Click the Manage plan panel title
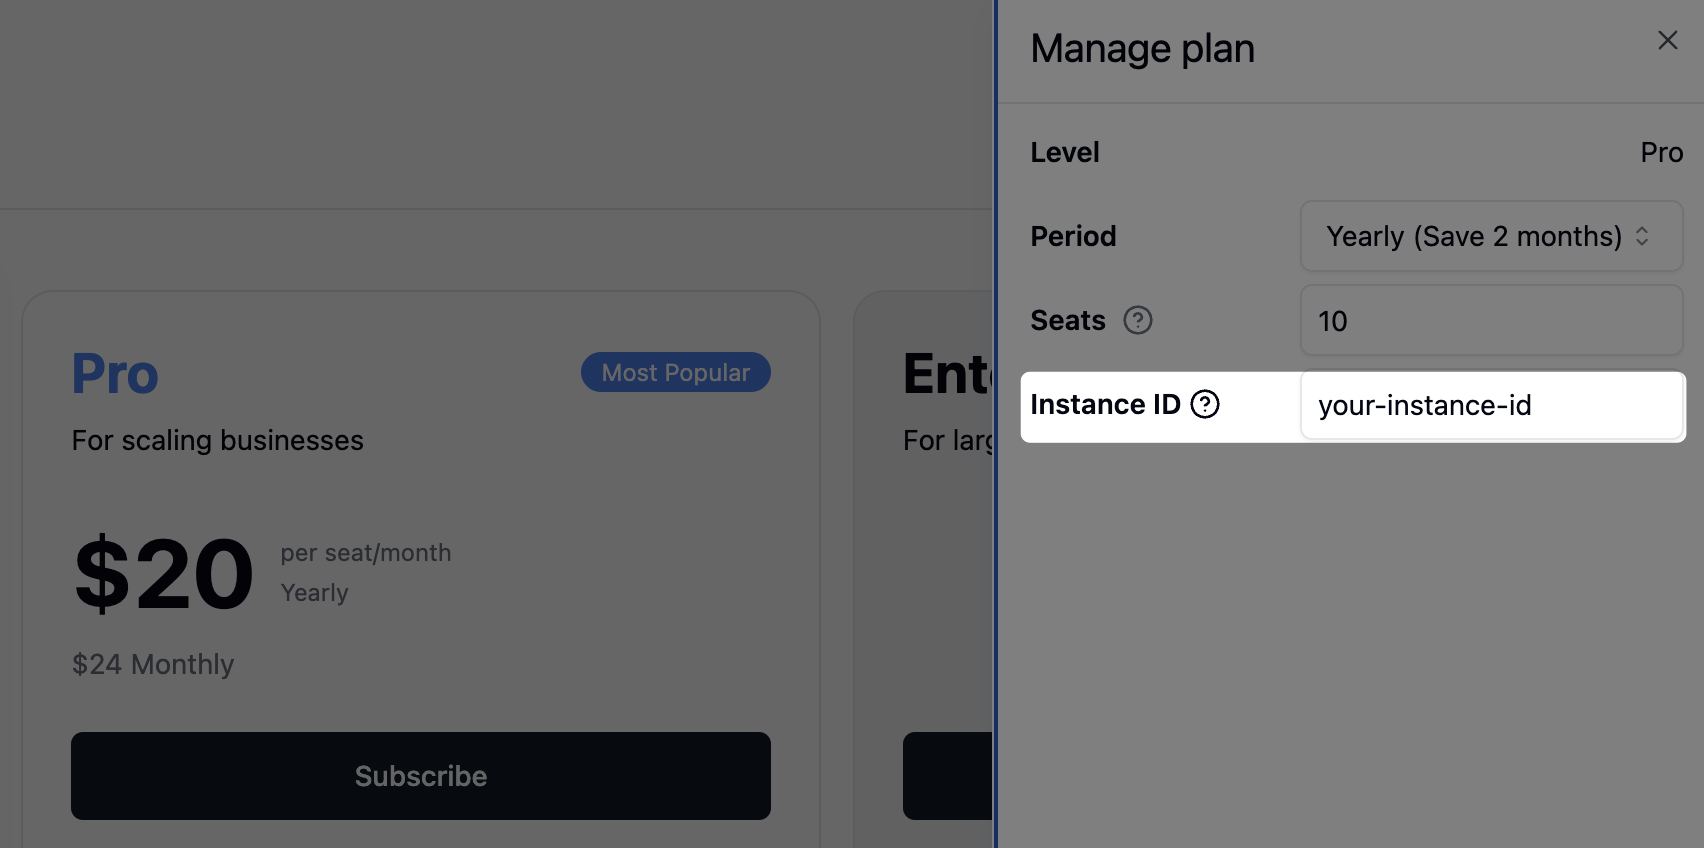Viewport: 1704px width, 848px height. click(x=1141, y=47)
